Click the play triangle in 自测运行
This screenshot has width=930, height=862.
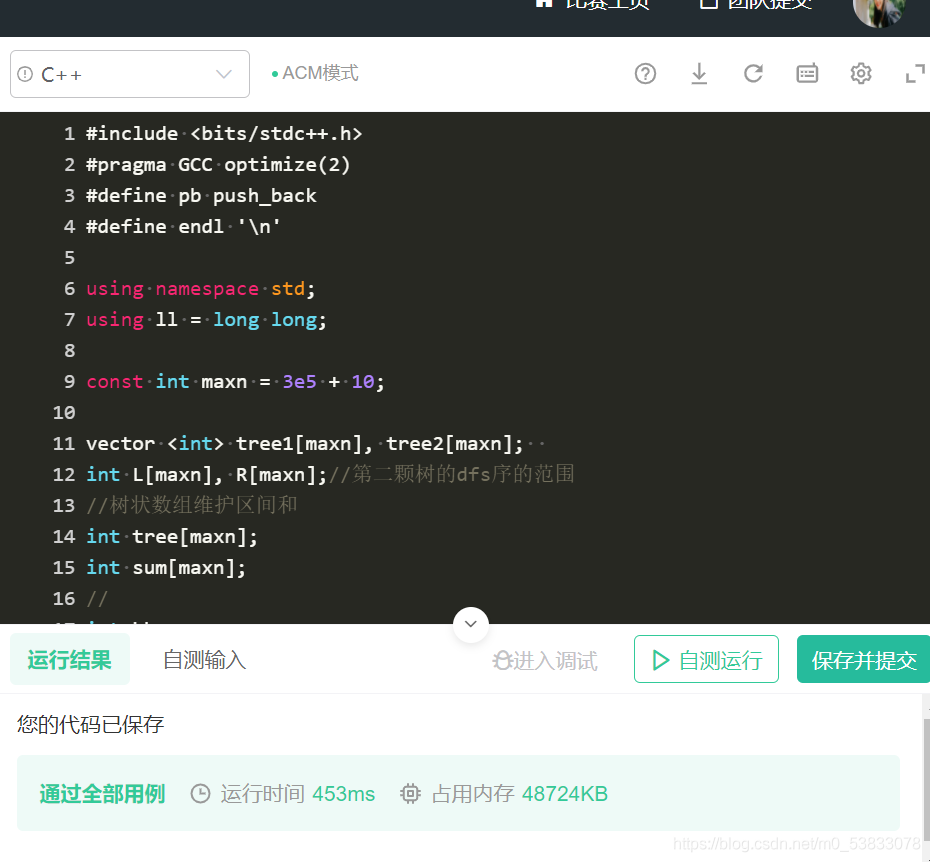pyautogui.click(x=660, y=660)
